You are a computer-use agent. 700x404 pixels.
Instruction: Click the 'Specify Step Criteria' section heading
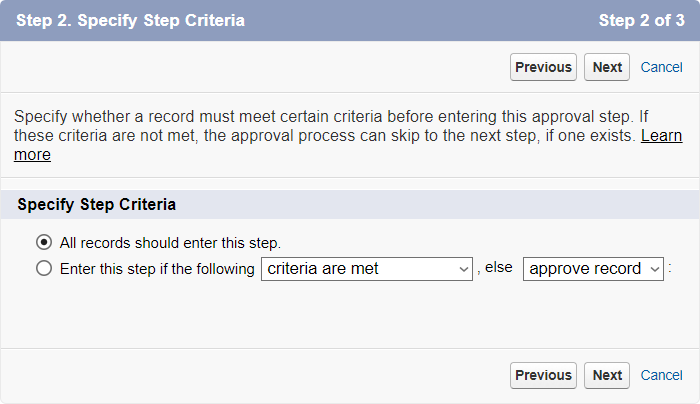coord(97,204)
